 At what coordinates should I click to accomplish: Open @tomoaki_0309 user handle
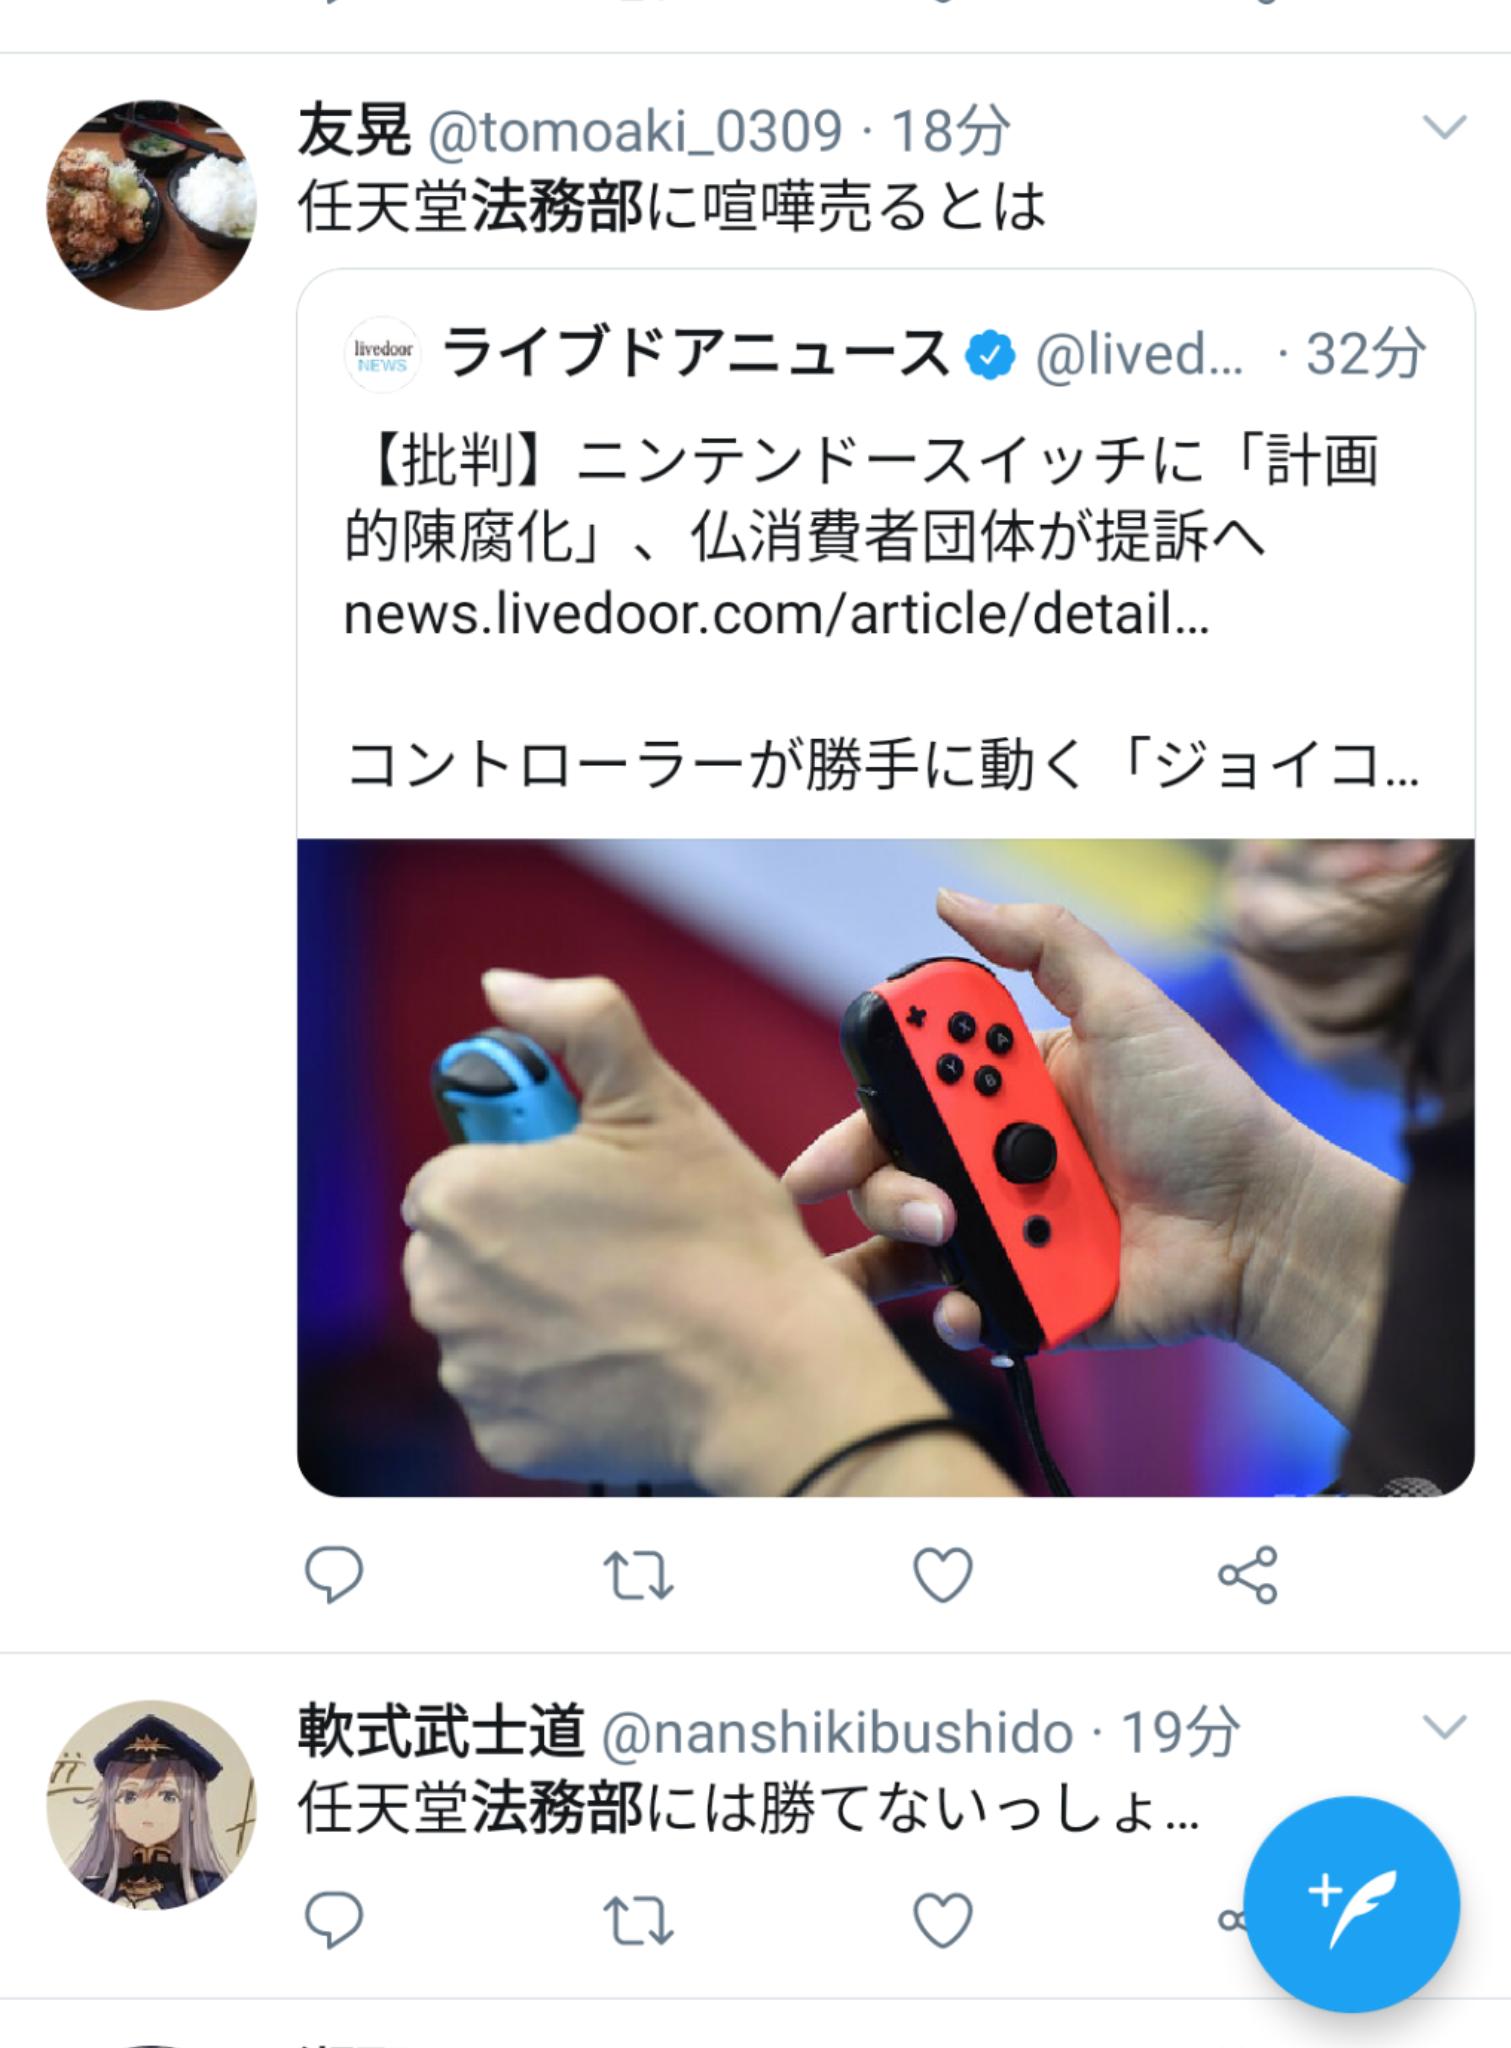point(635,131)
